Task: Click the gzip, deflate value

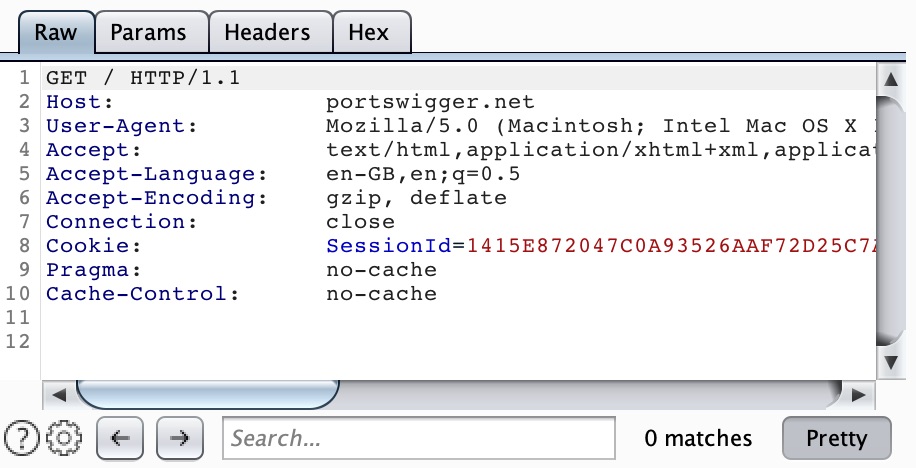Action: (x=416, y=198)
